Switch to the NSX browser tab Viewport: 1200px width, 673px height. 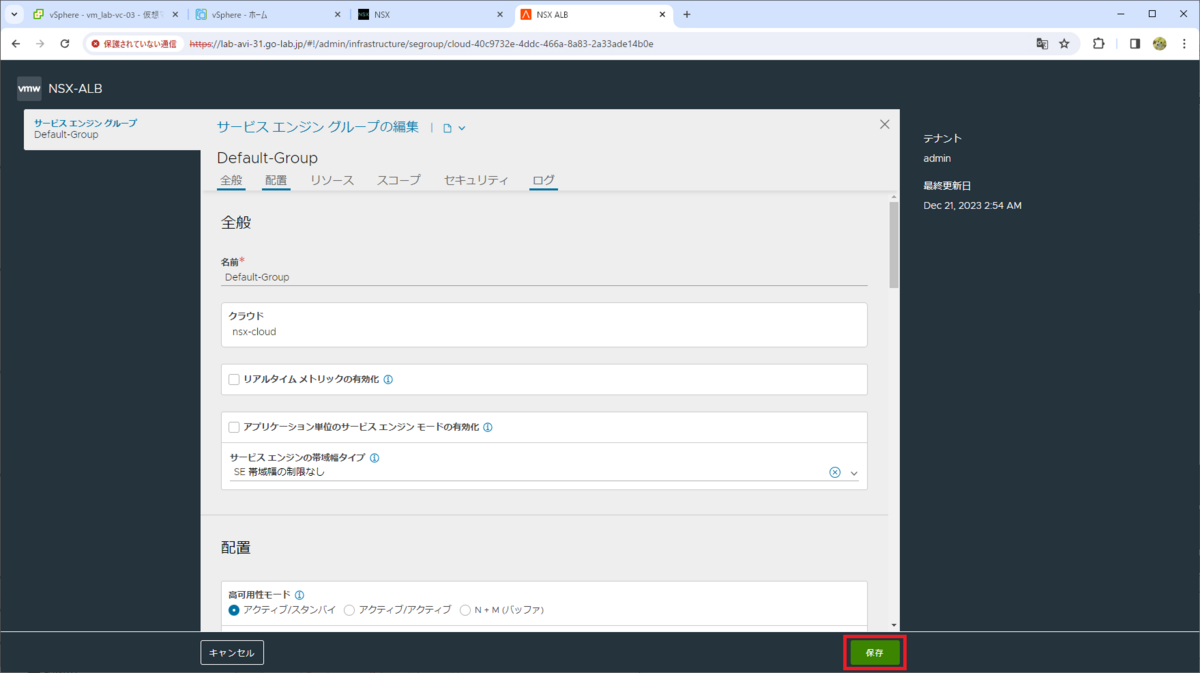(x=430, y=15)
